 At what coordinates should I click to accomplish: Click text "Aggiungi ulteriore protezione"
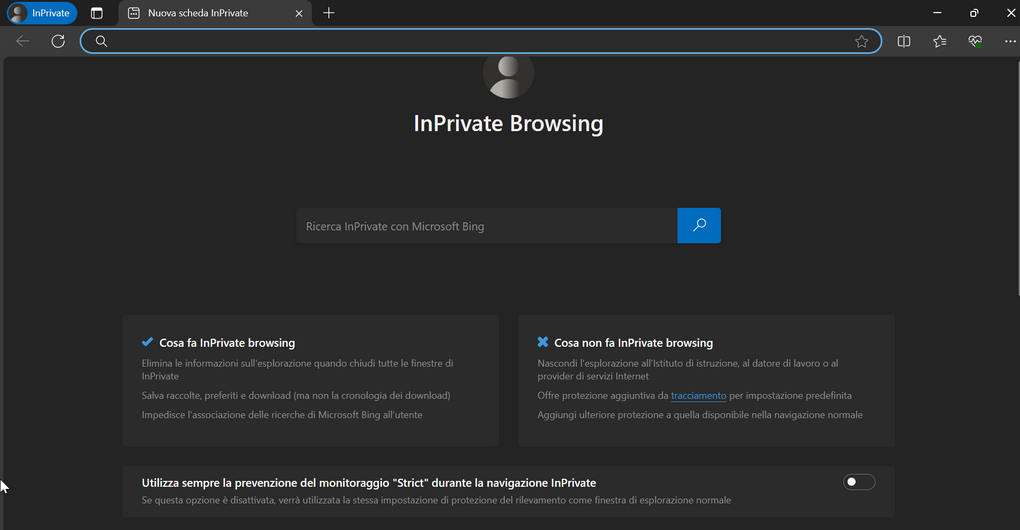[x=602, y=415]
